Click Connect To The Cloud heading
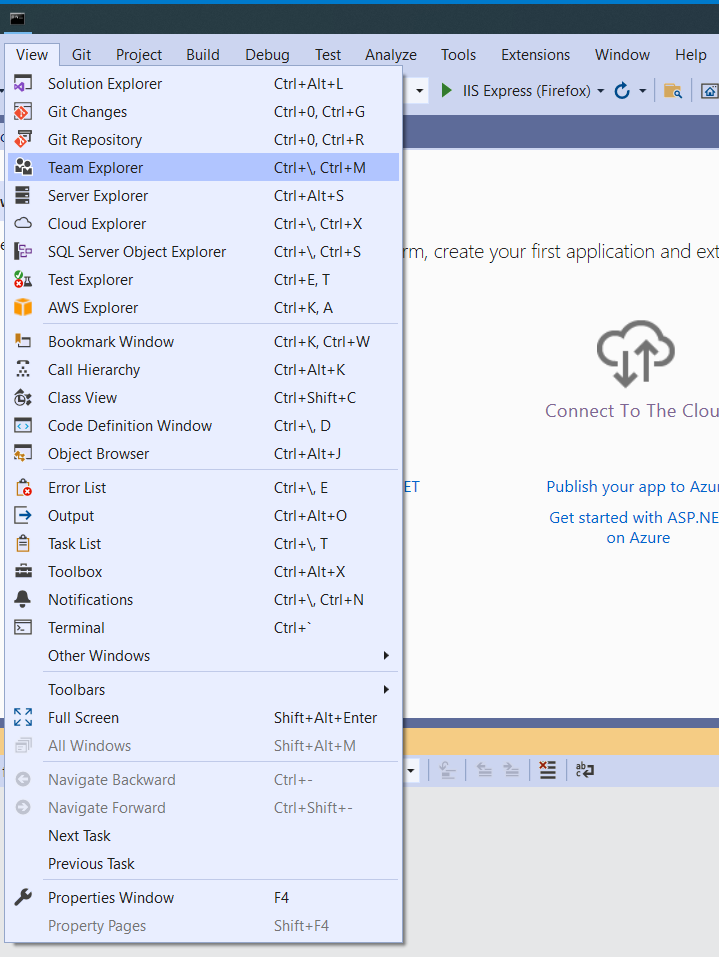This screenshot has width=719, height=957. tap(632, 411)
